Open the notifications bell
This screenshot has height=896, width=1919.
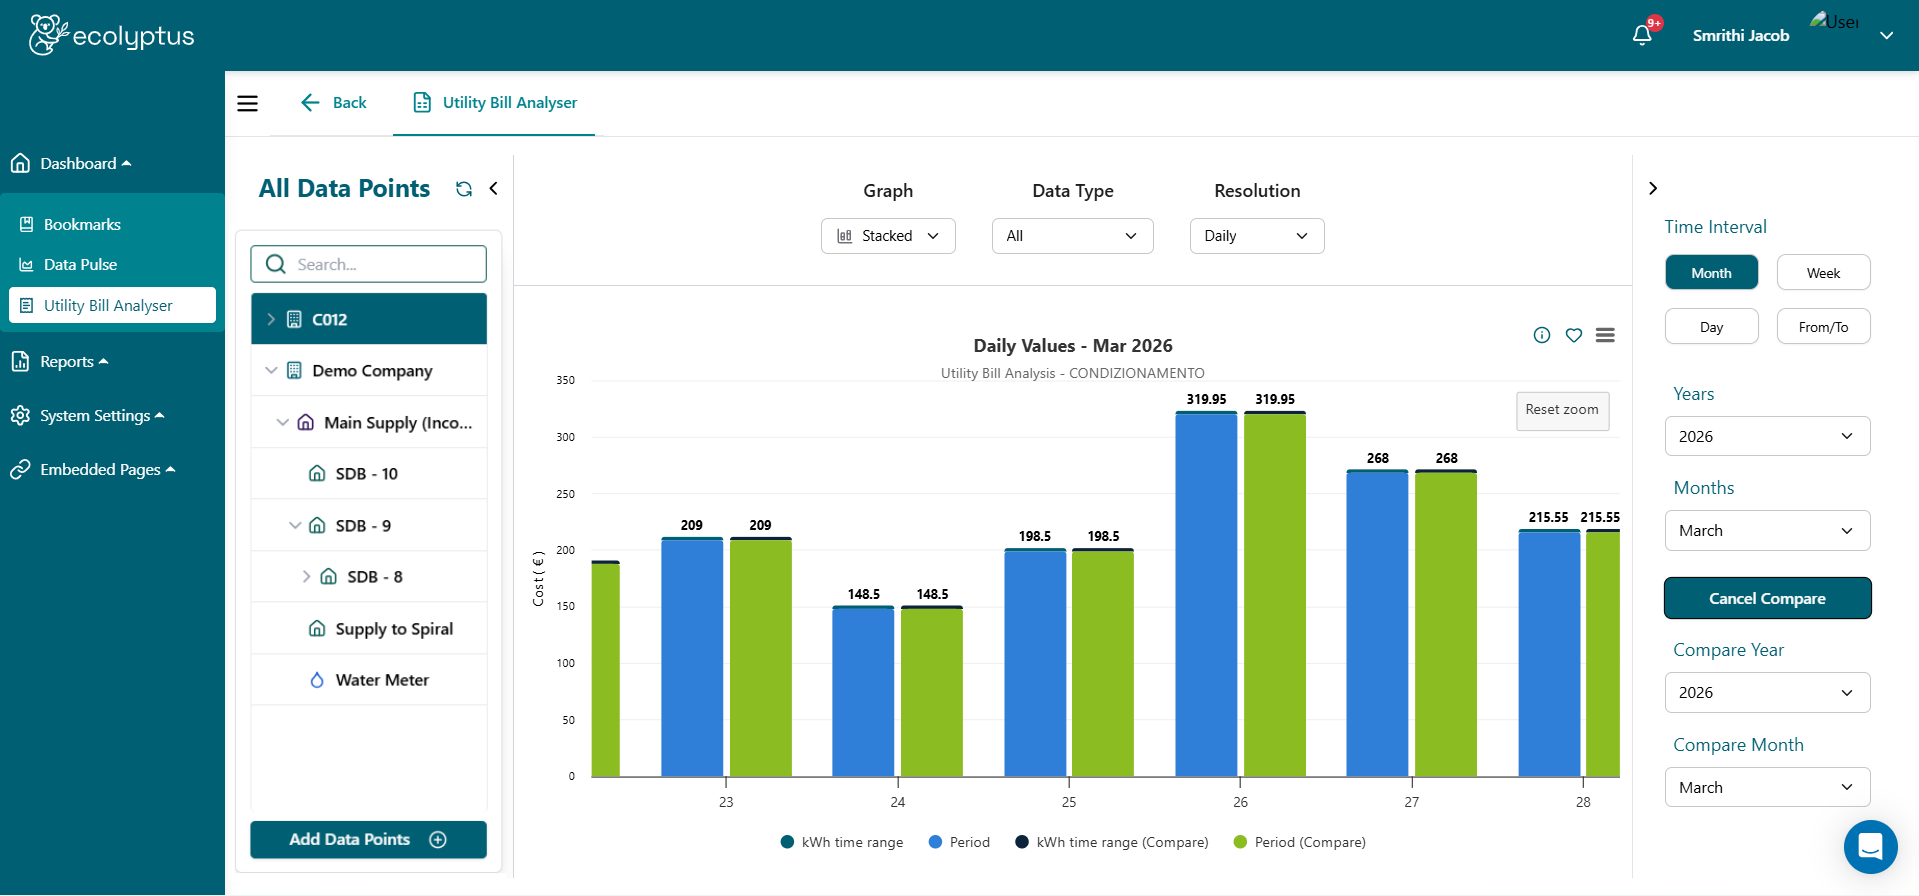pos(1641,35)
